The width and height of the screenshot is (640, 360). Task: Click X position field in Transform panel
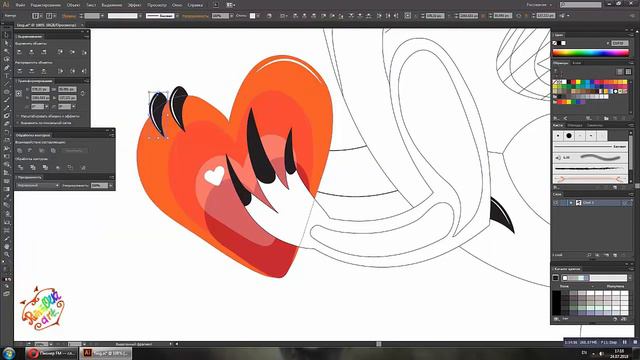(40, 89)
